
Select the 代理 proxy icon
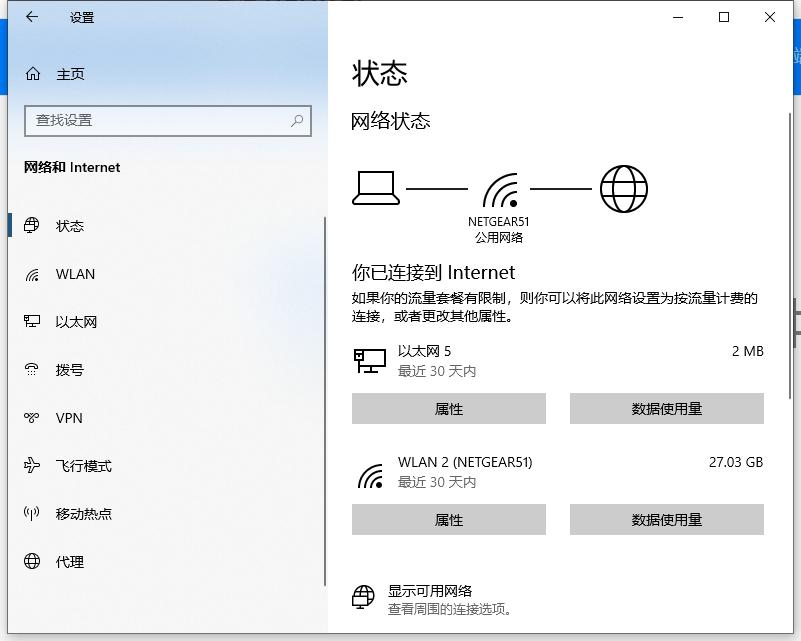[x=33, y=562]
